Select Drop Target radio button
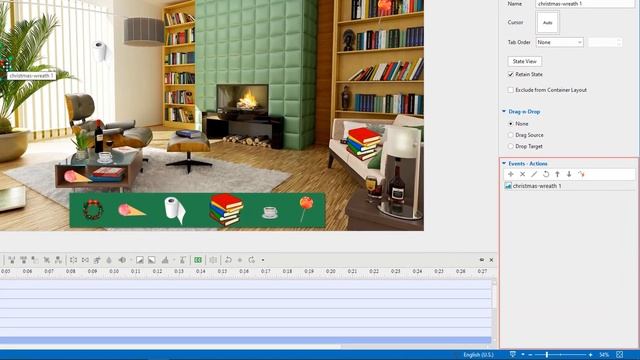This screenshot has height=360, width=640. click(x=511, y=146)
